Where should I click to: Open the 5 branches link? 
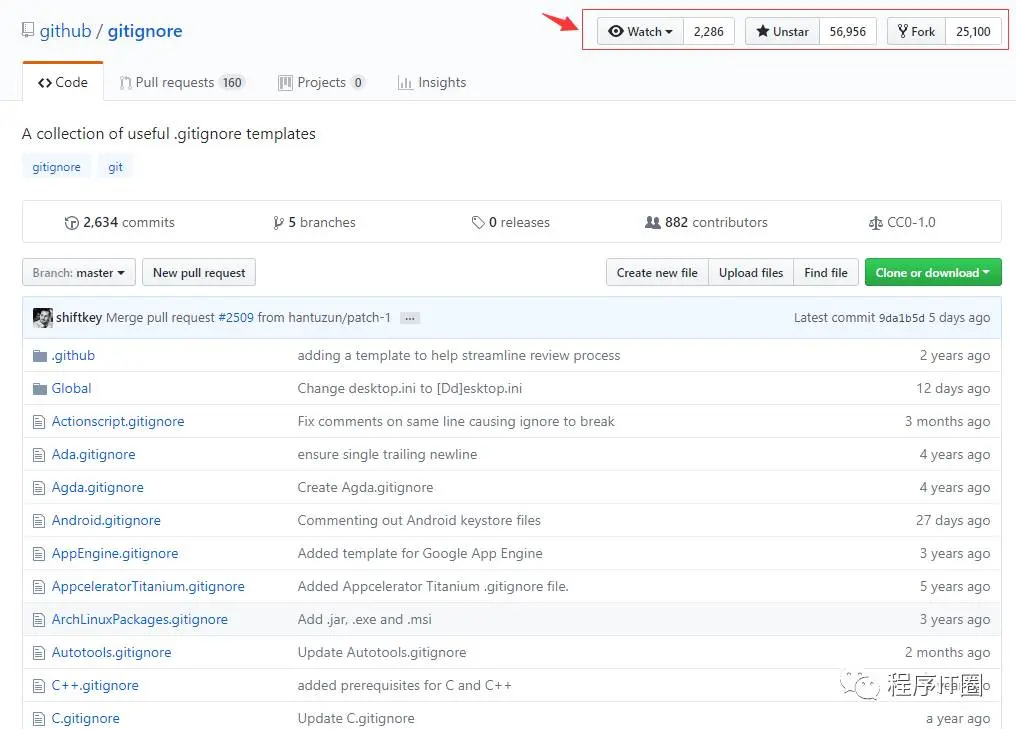click(x=314, y=222)
